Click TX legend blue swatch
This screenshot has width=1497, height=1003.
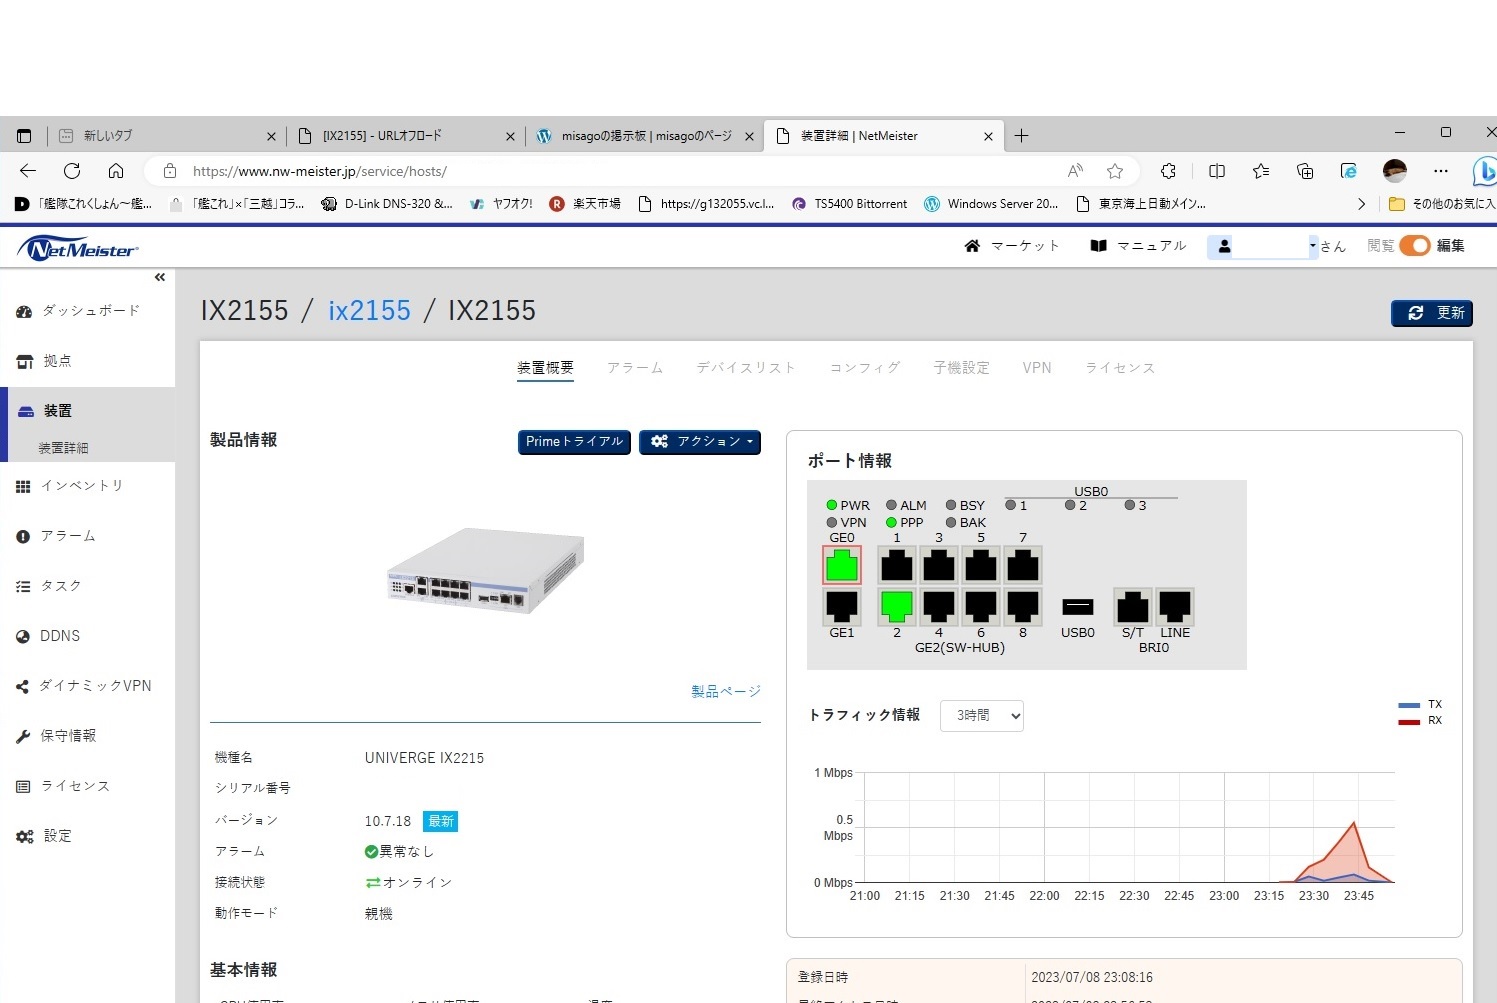[x=1409, y=705]
